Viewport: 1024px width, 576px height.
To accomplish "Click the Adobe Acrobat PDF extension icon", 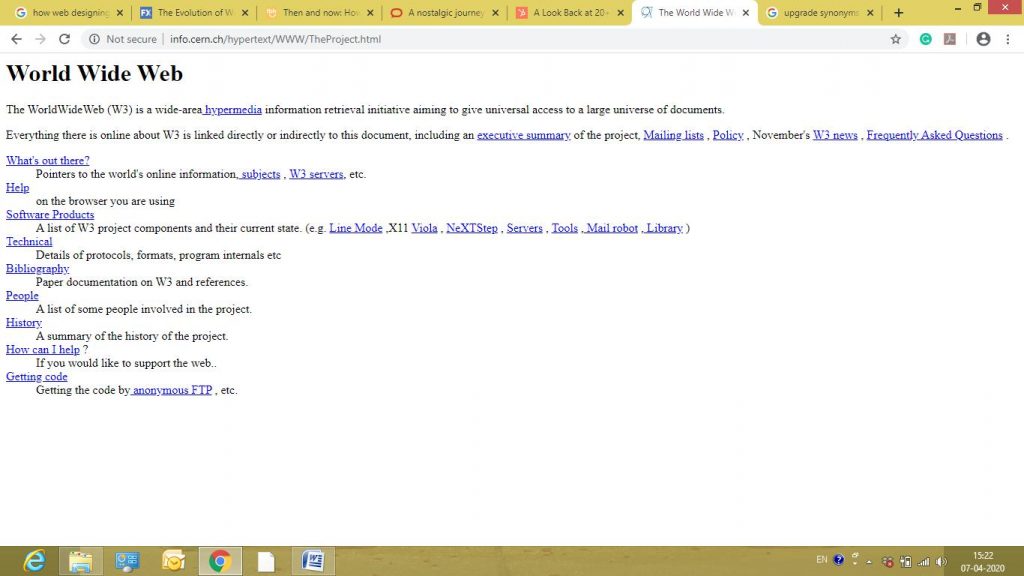I will pyautogui.click(x=950, y=39).
